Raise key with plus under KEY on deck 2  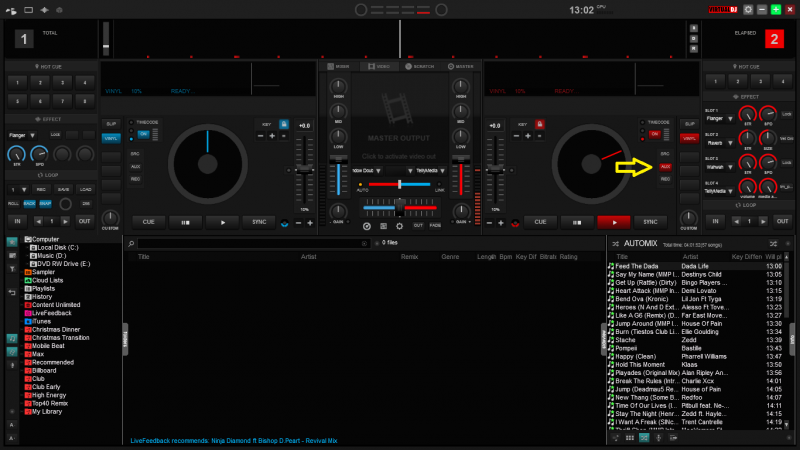[x=528, y=136]
